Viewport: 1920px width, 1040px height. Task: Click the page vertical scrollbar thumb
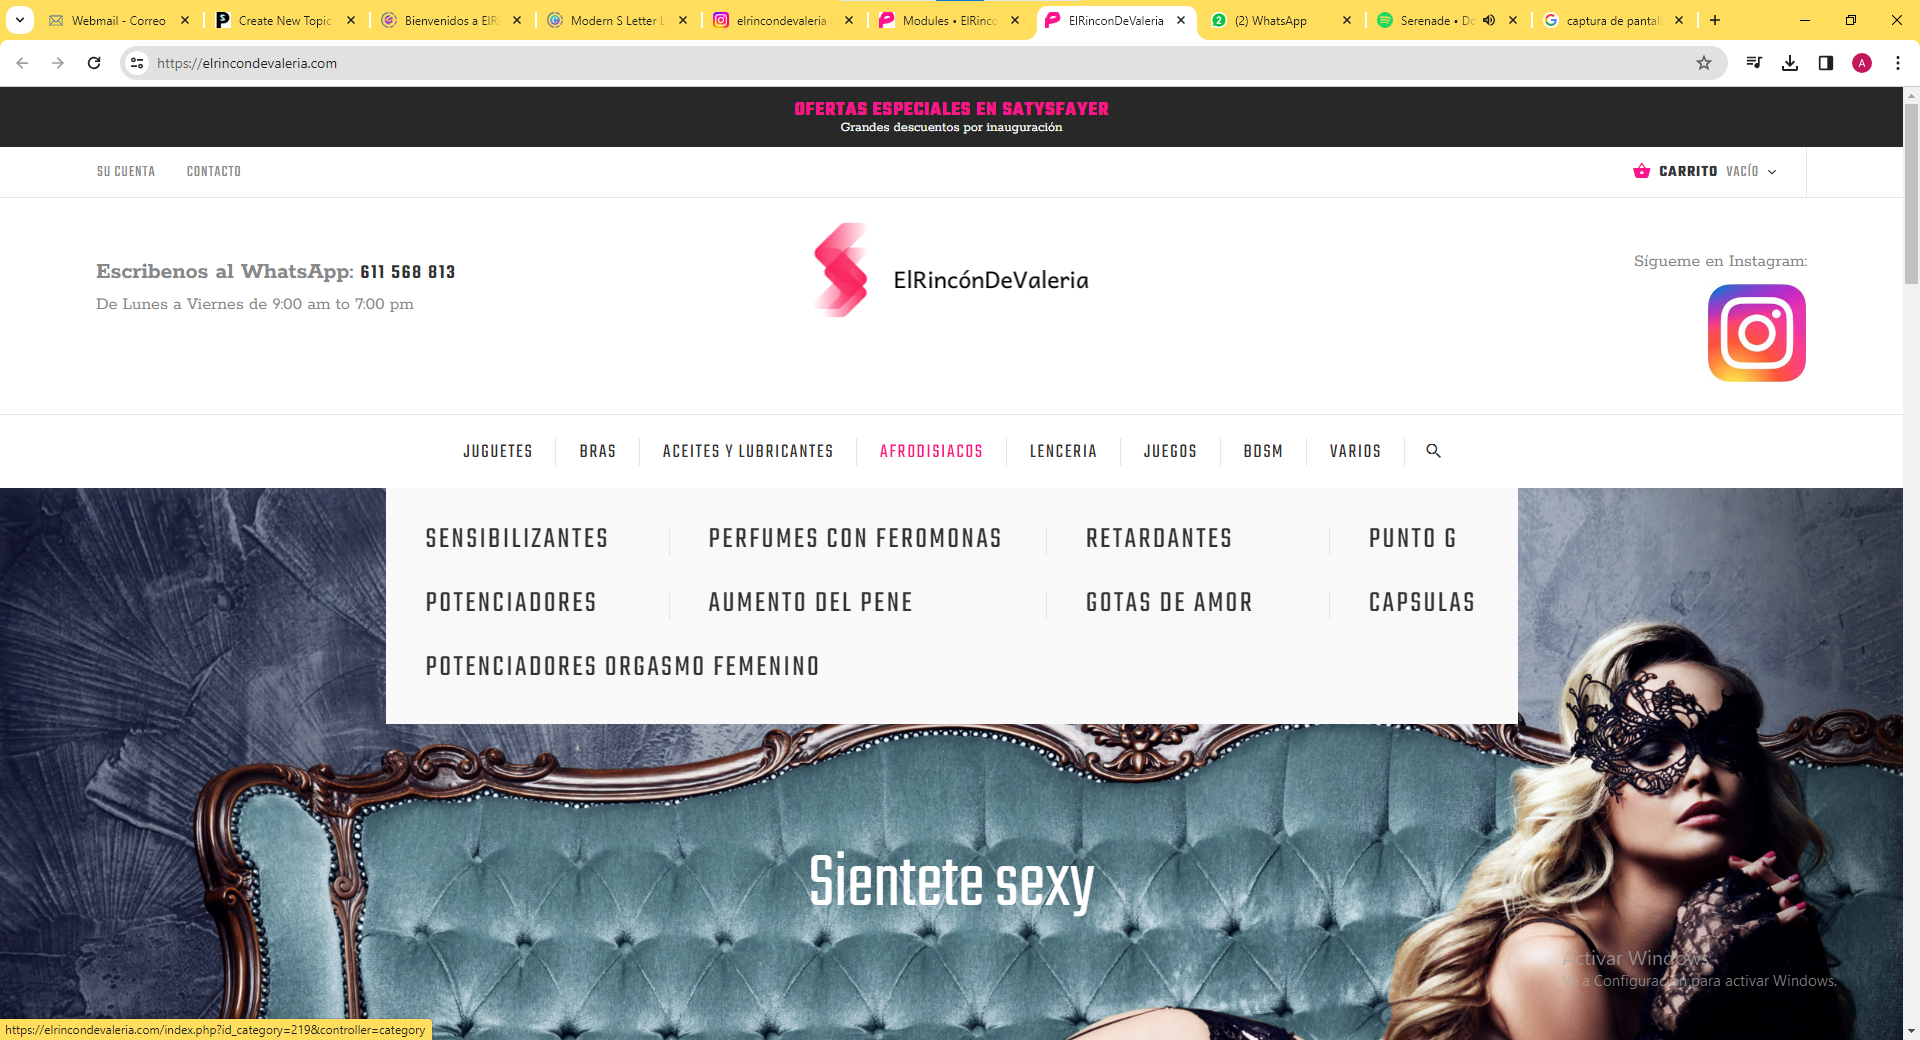[1911, 193]
